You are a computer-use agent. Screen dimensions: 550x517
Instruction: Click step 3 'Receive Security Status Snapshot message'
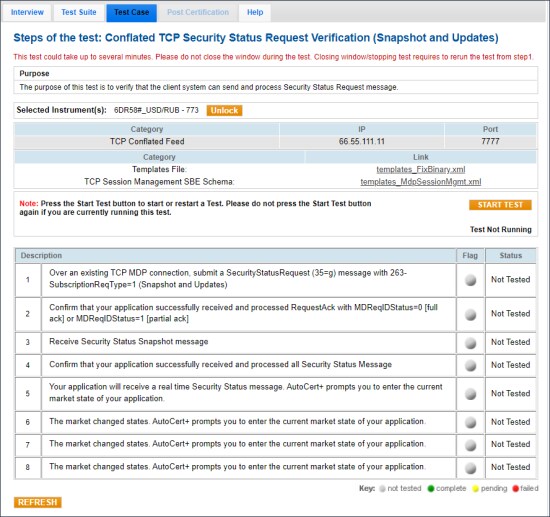pyautogui.click(x=128, y=342)
